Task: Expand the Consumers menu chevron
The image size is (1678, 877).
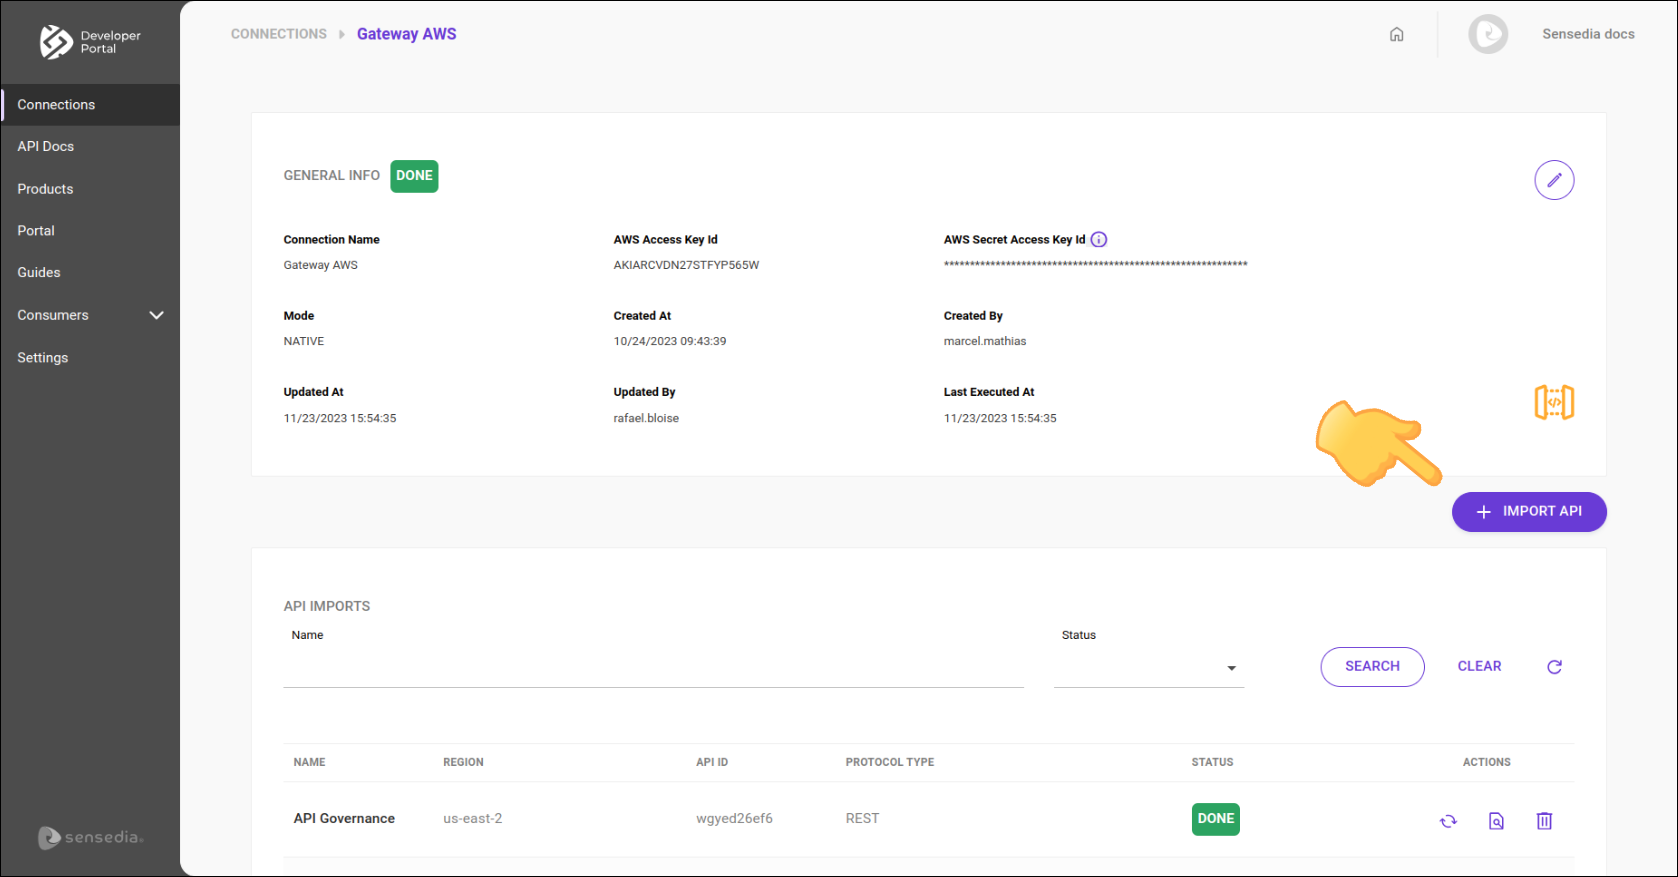Action: 156,315
